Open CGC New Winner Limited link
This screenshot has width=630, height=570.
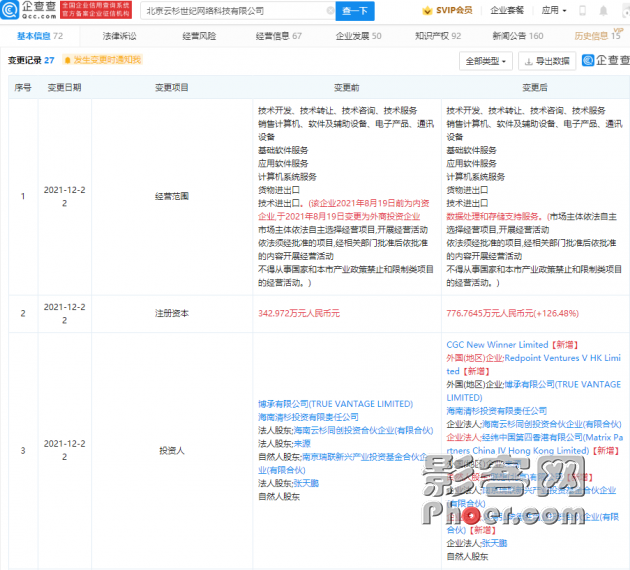(x=497, y=345)
